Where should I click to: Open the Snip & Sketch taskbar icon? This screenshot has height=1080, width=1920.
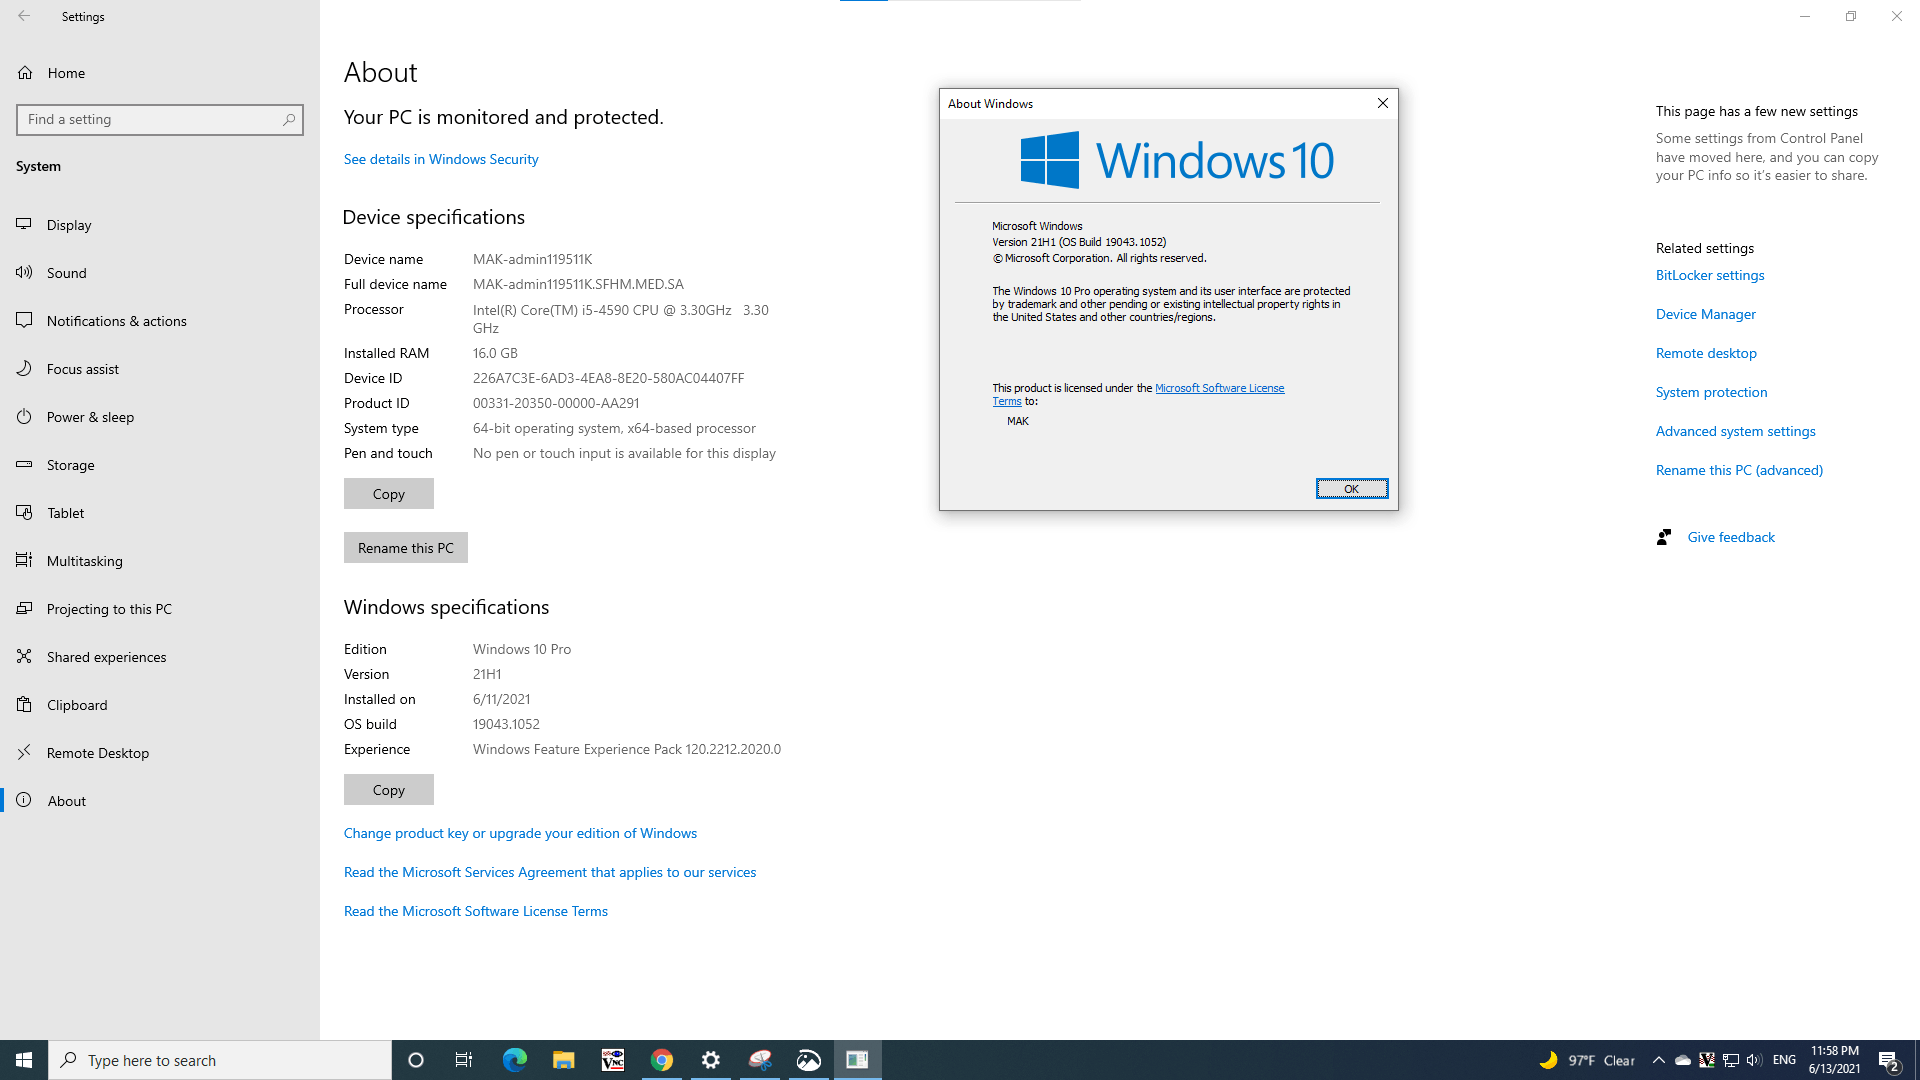[x=760, y=1060]
